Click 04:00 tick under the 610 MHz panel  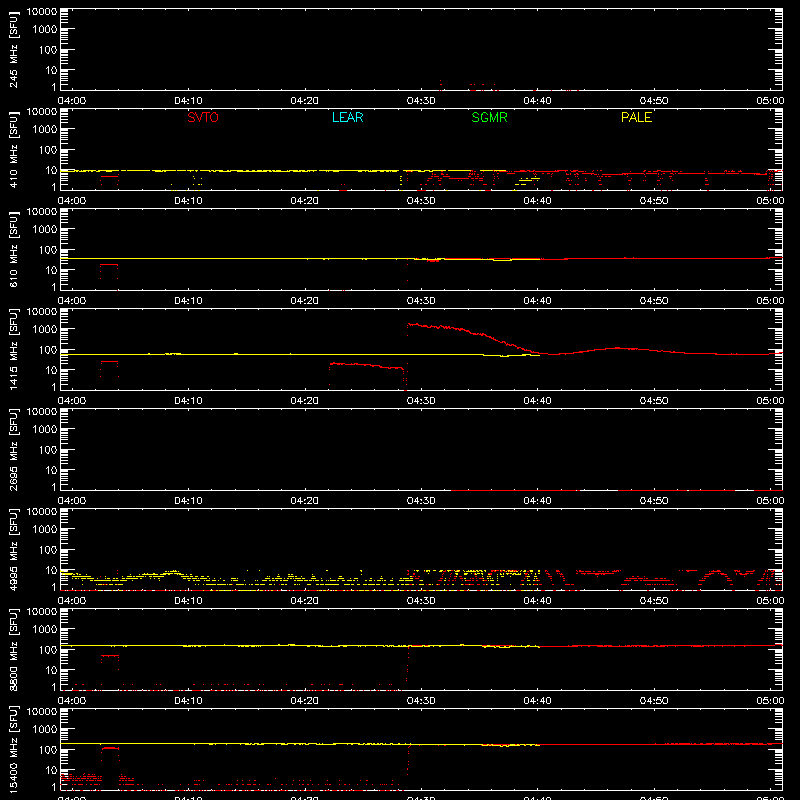[72, 301]
